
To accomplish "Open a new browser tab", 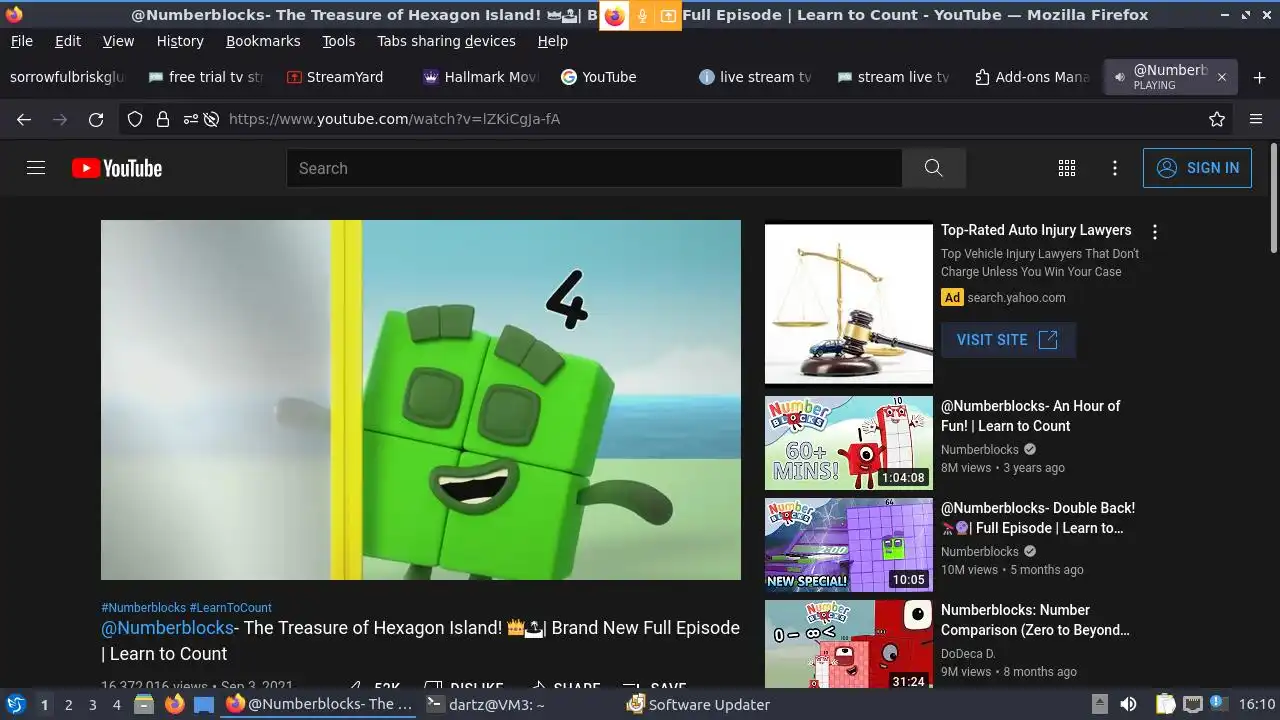I will pos(1259,77).
